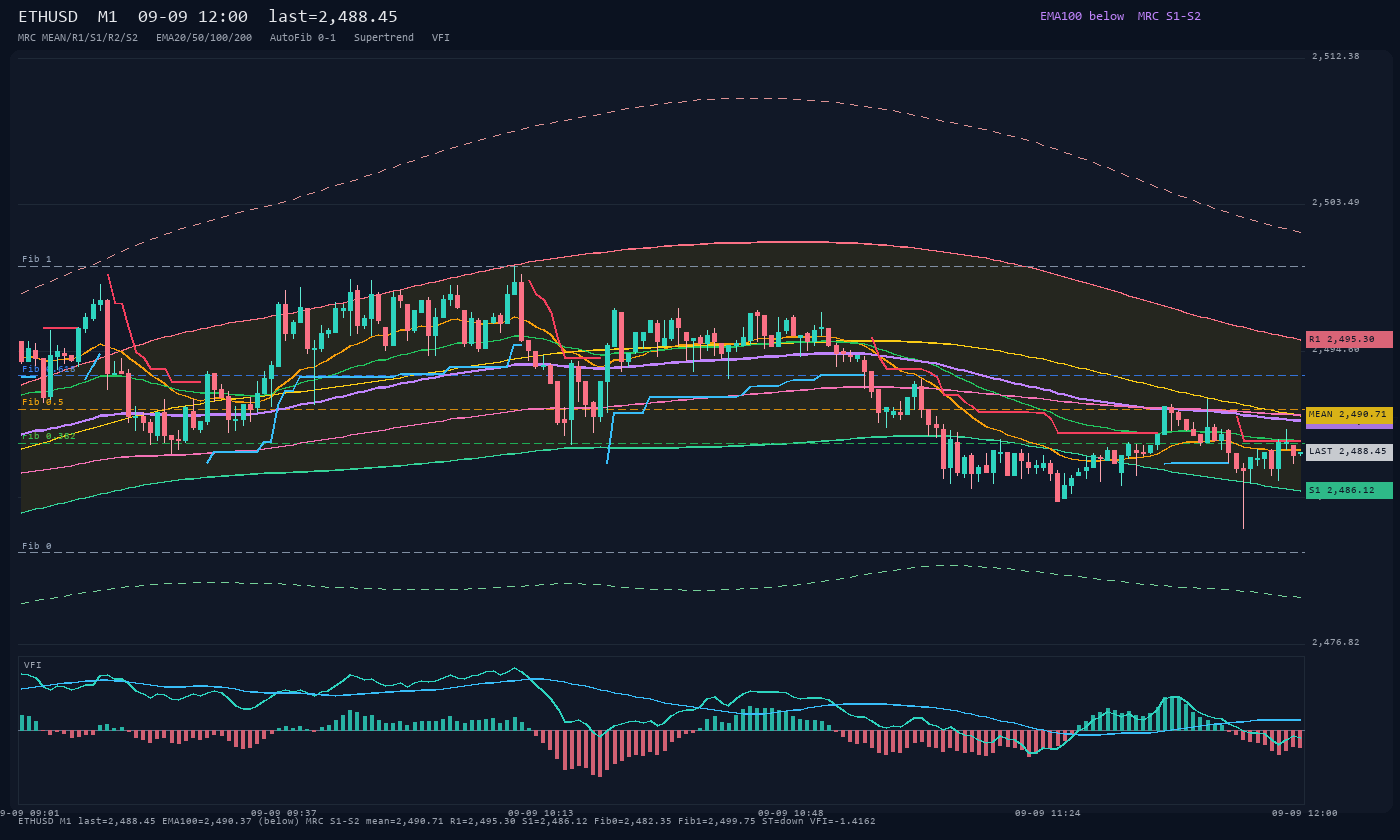Click the LAST 2,488.45 price tag
Image resolution: width=1400 pixels, height=840 pixels.
(x=1349, y=452)
